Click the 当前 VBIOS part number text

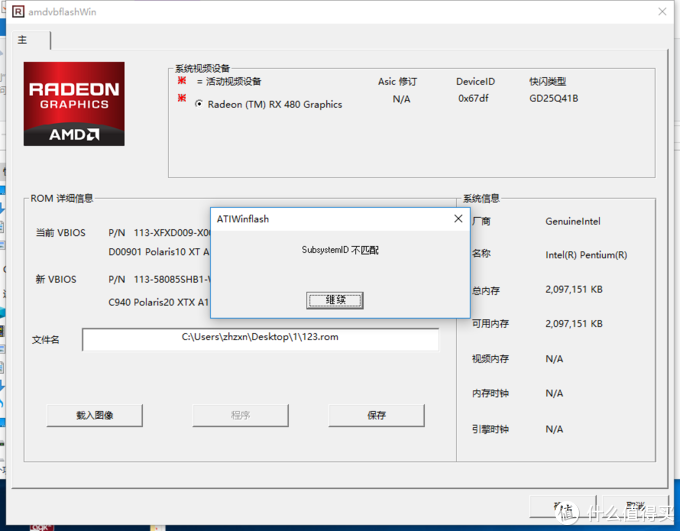pos(158,233)
